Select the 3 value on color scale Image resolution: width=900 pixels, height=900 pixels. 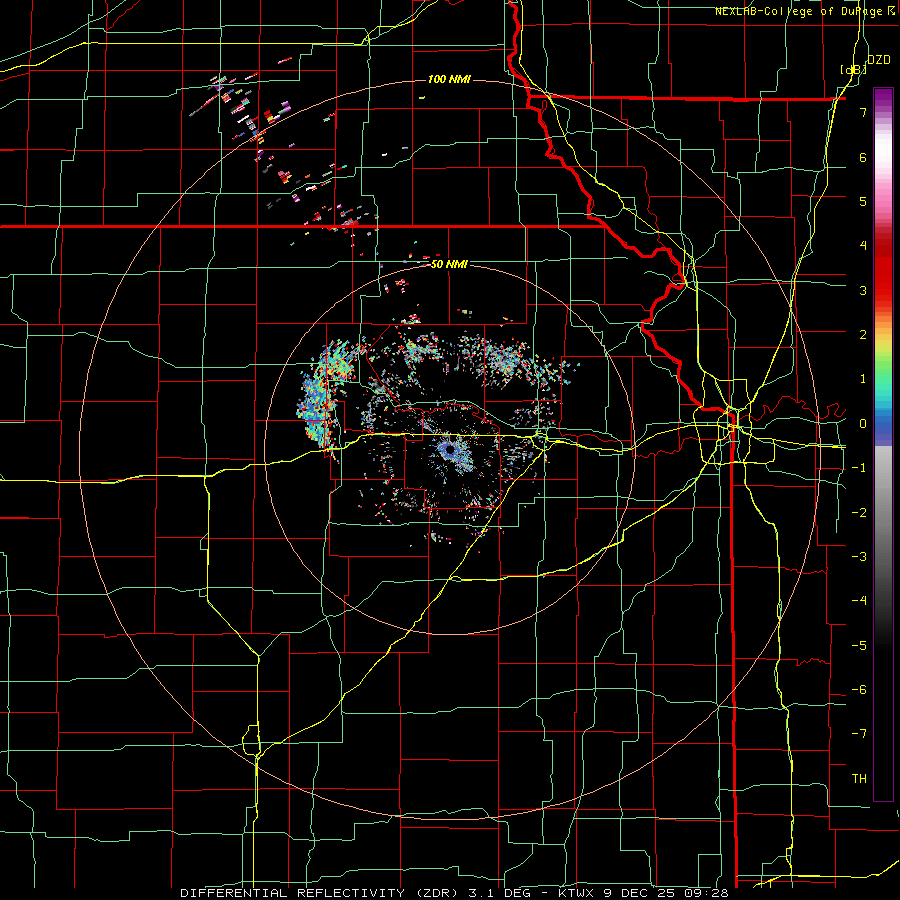pyautogui.click(x=863, y=290)
